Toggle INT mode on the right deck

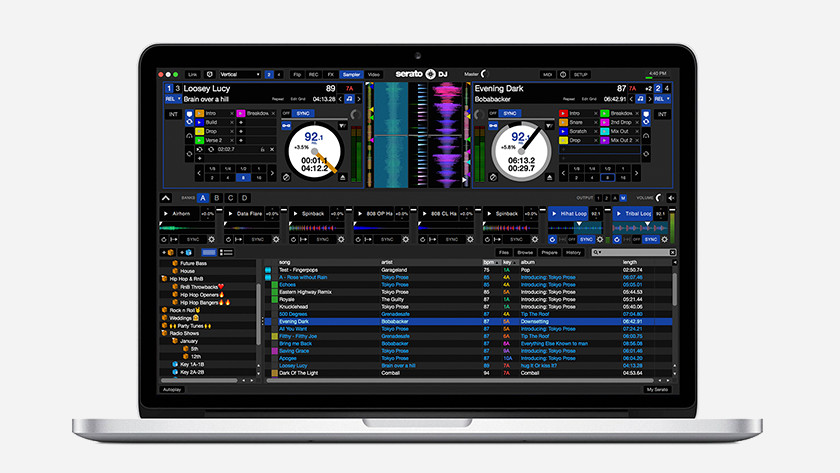pos(663,114)
